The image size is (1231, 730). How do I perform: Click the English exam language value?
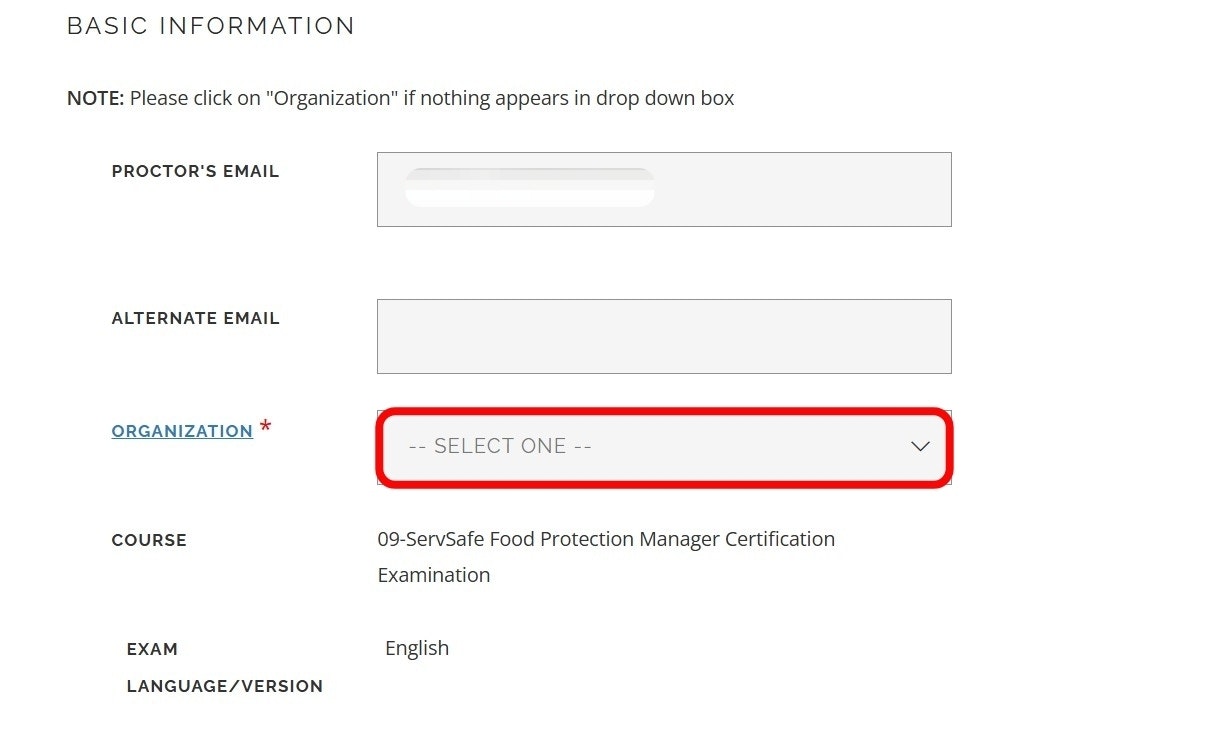(x=417, y=648)
